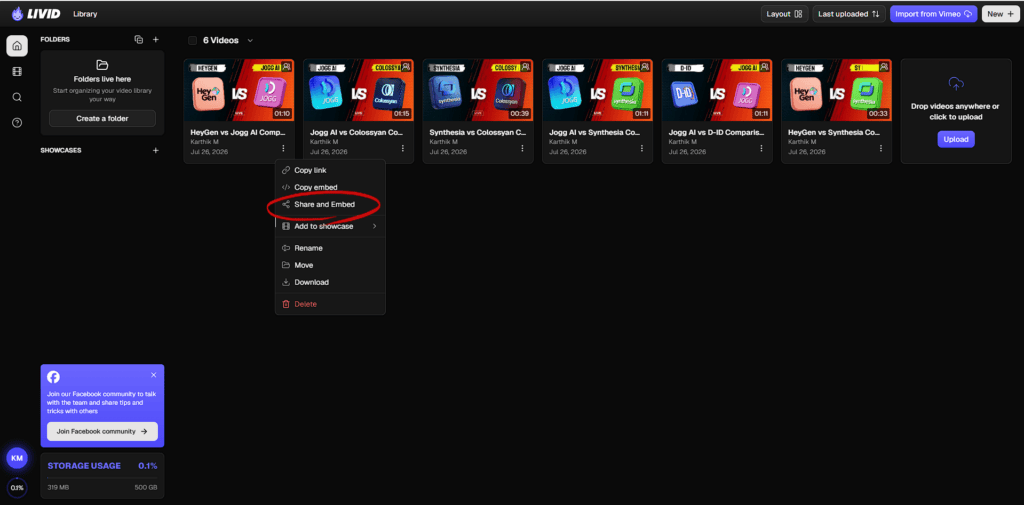This screenshot has width=1024, height=505.
Task: Dismiss the Facebook community banner
Action: pos(153,375)
